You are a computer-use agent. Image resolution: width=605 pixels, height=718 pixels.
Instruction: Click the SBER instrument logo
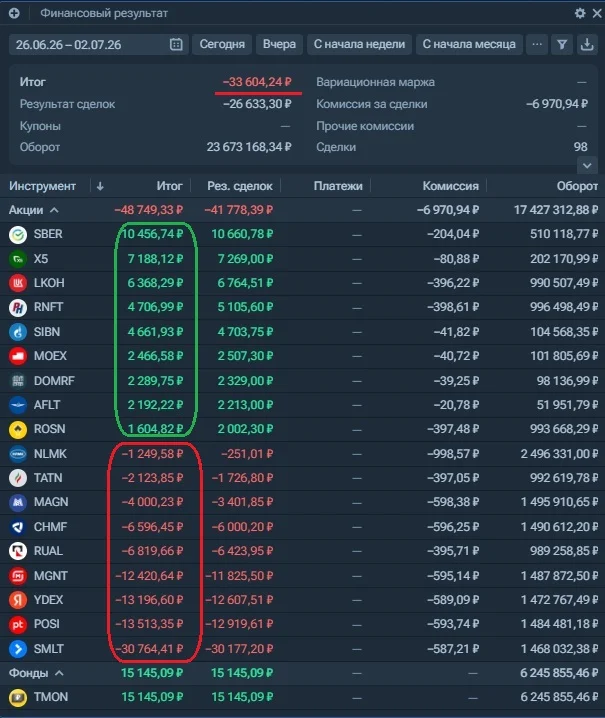[x=18, y=234]
